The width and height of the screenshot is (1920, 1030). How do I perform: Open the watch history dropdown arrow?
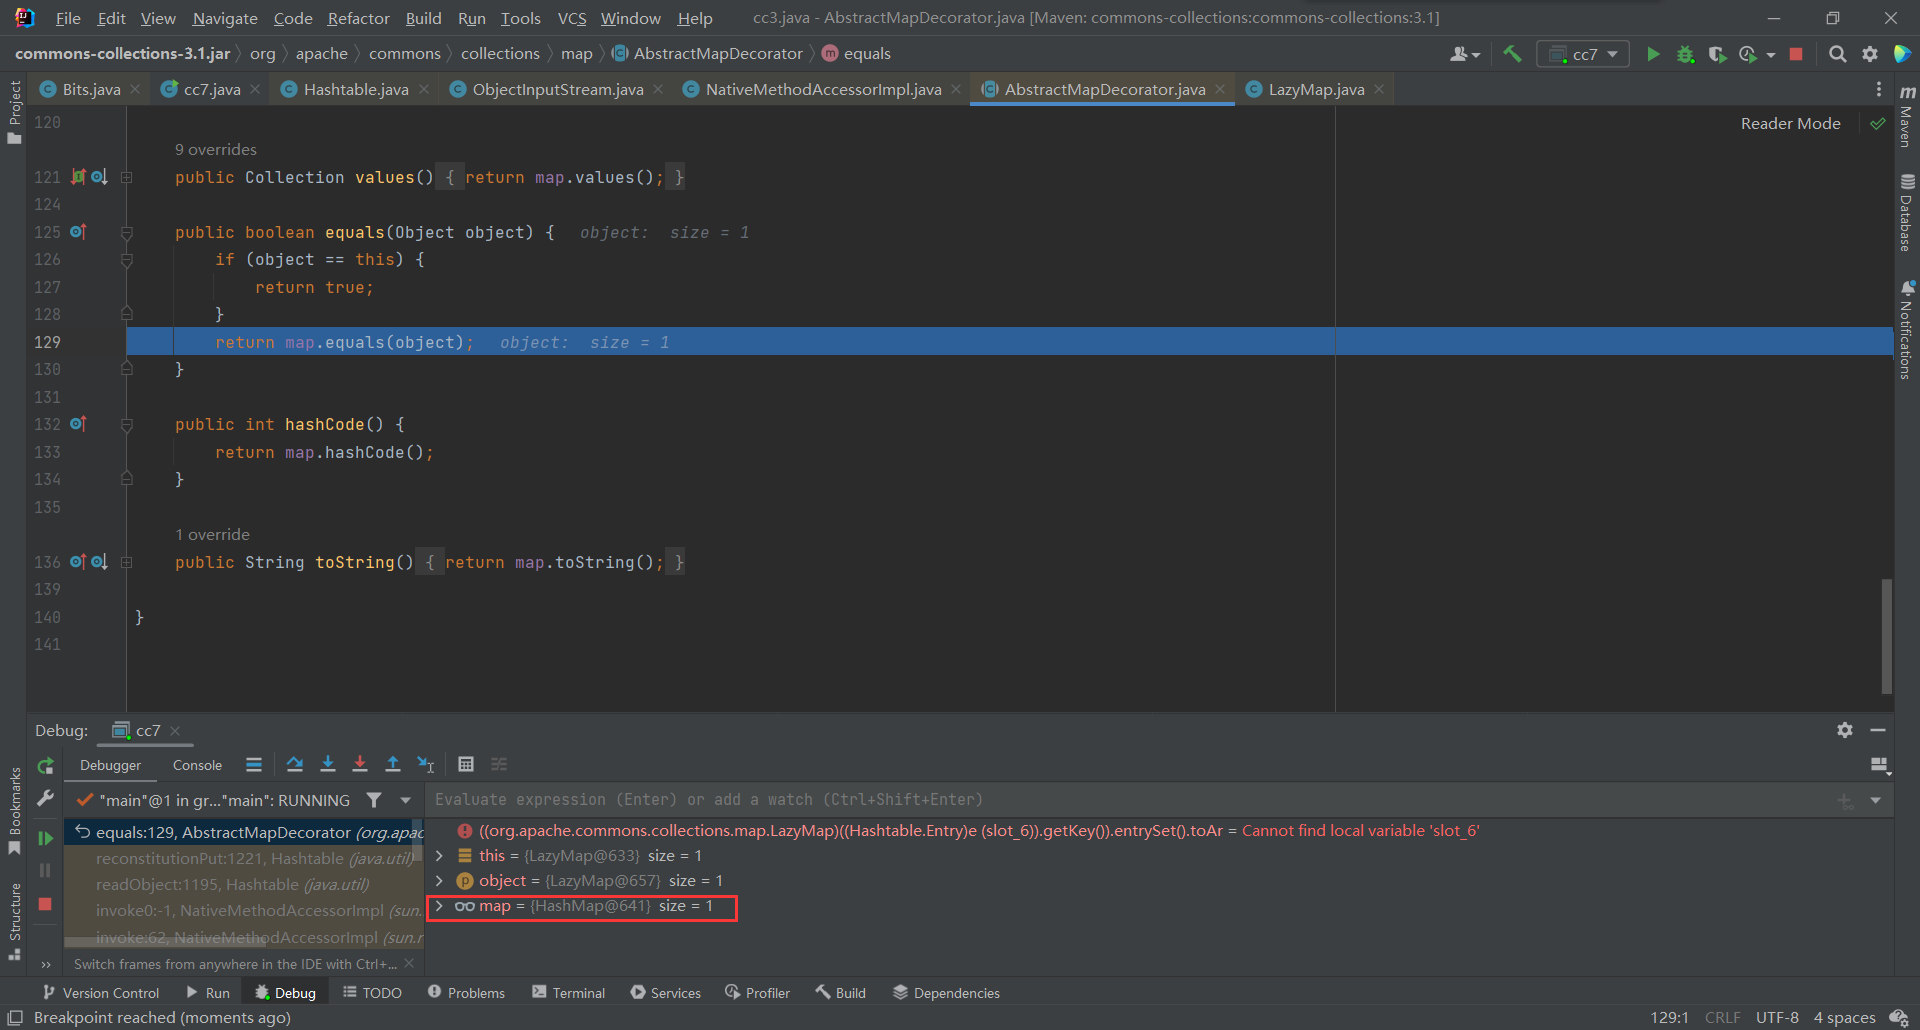click(1876, 800)
